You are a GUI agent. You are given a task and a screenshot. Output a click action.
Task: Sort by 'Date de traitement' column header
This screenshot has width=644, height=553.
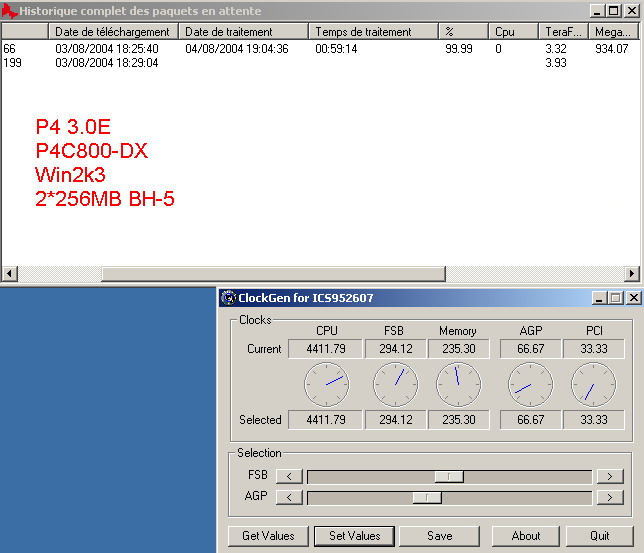click(243, 32)
